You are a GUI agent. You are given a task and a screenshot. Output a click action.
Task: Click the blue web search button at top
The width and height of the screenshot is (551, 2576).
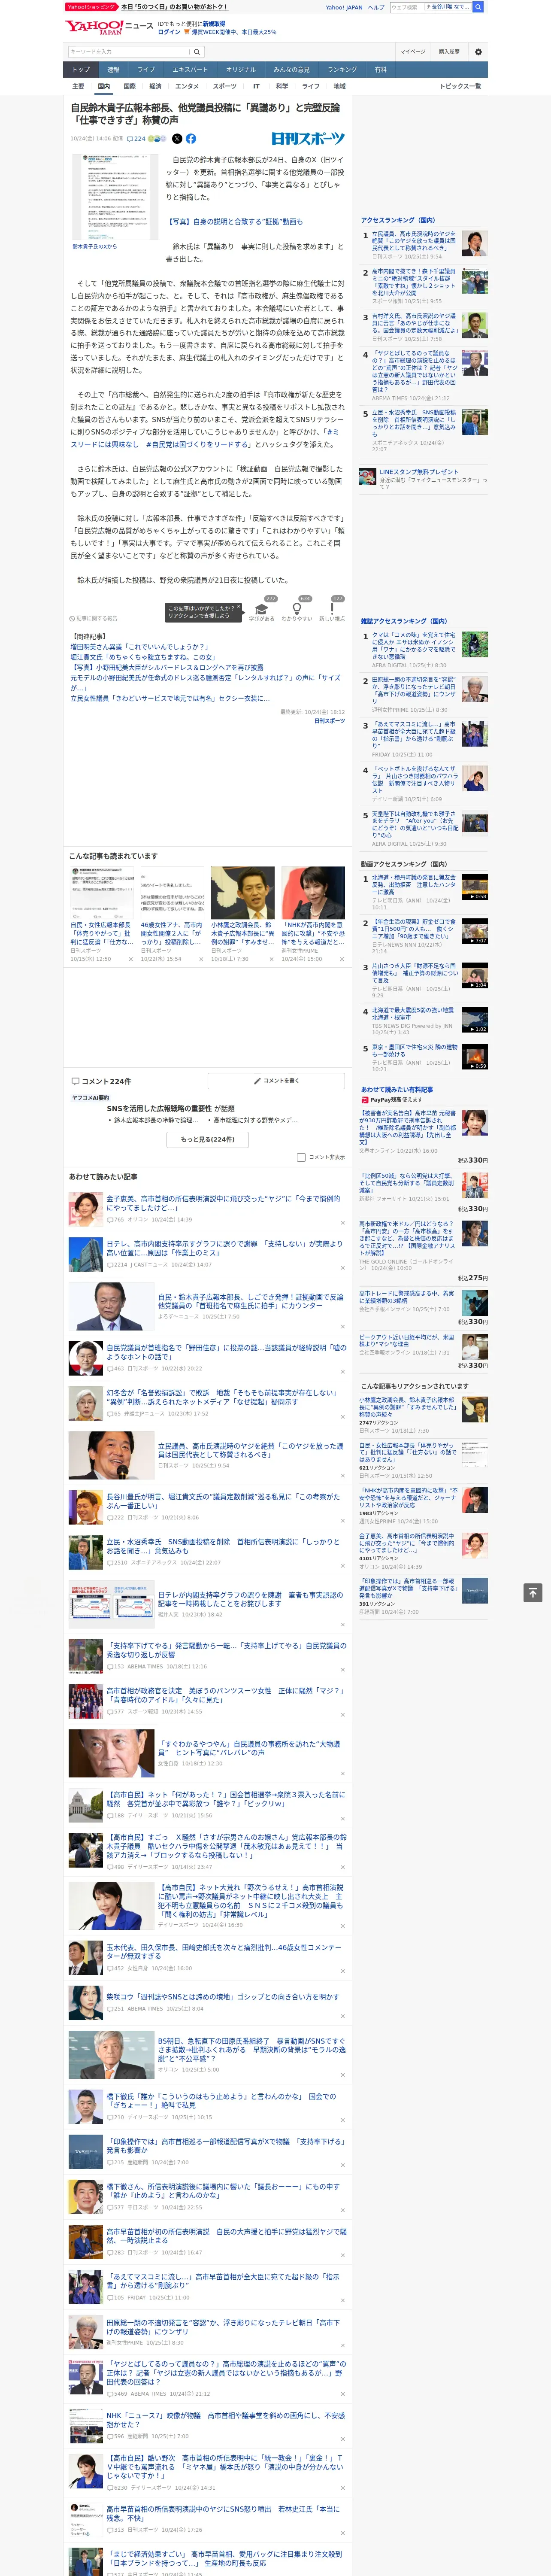pos(478,7)
